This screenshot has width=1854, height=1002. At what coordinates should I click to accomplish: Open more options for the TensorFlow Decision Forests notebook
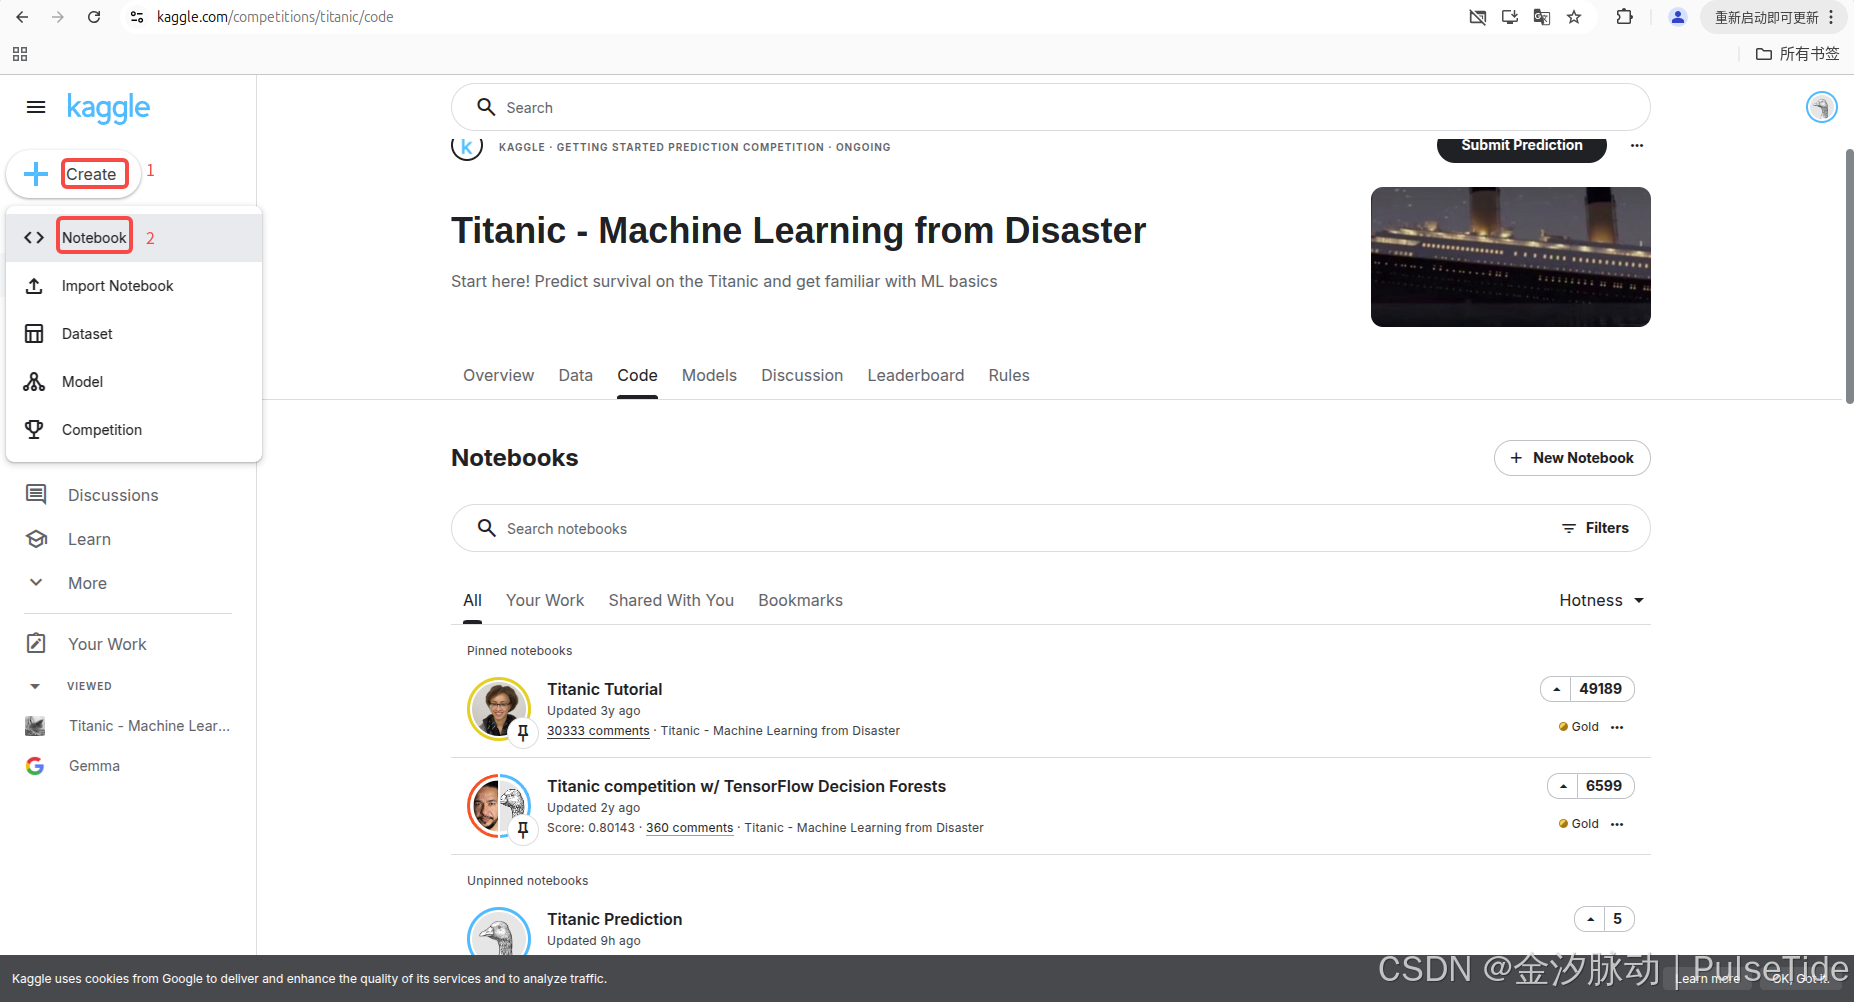pyautogui.click(x=1617, y=824)
